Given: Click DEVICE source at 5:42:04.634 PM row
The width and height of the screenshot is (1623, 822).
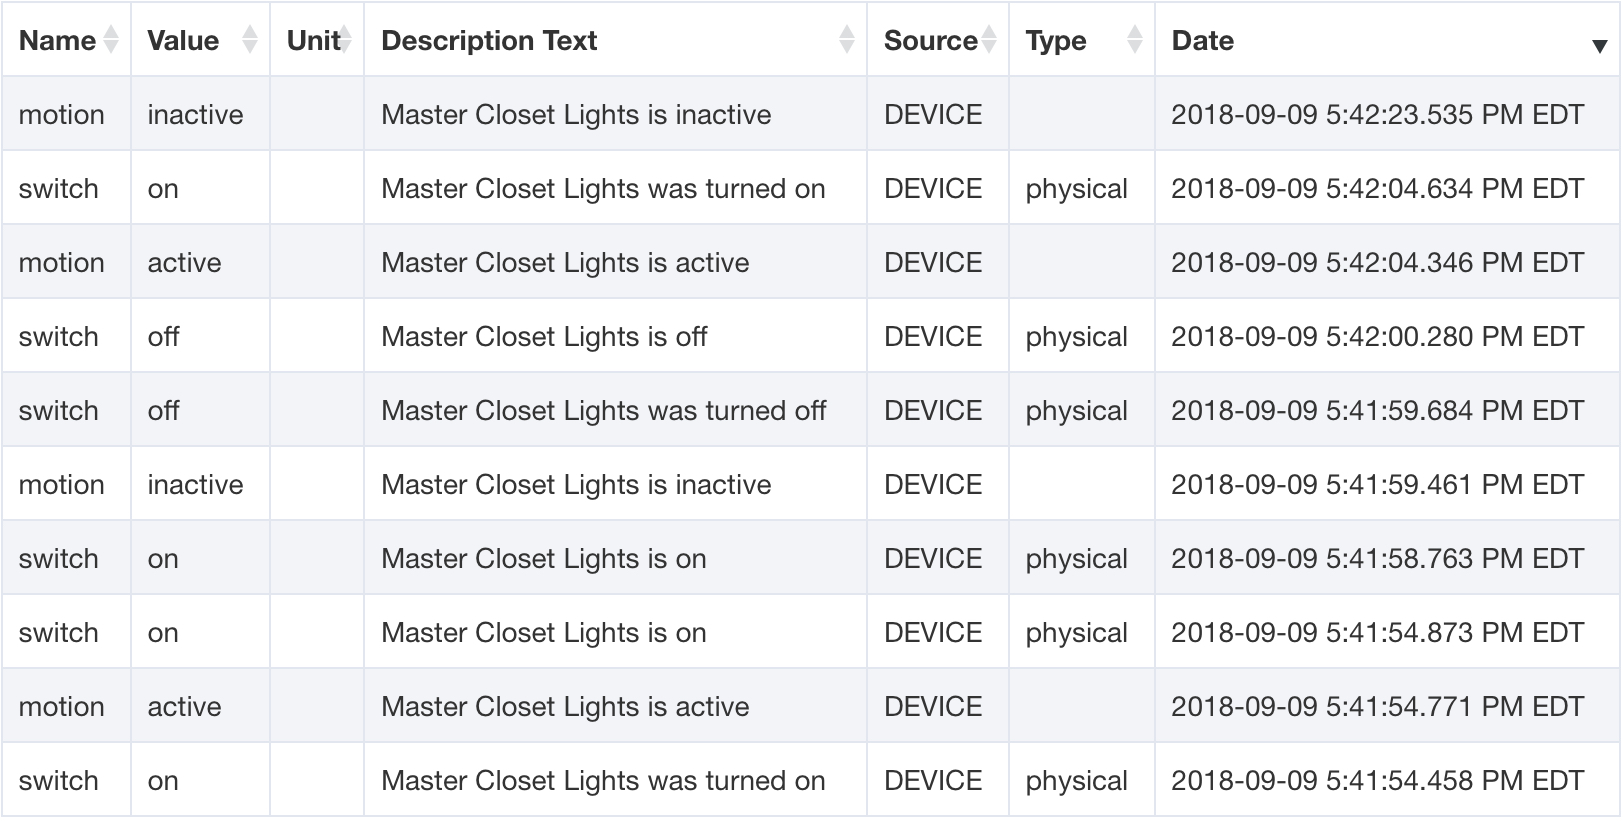Looking at the screenshot, I should 933,189.
